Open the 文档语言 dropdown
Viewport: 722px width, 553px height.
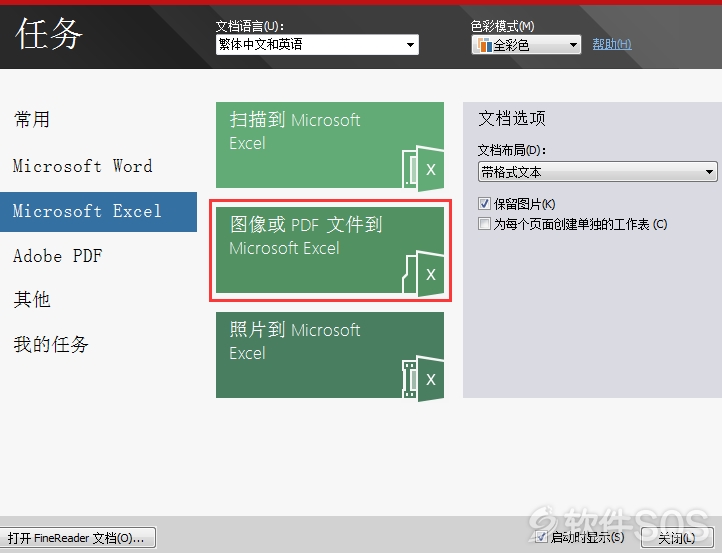[317, 45]
